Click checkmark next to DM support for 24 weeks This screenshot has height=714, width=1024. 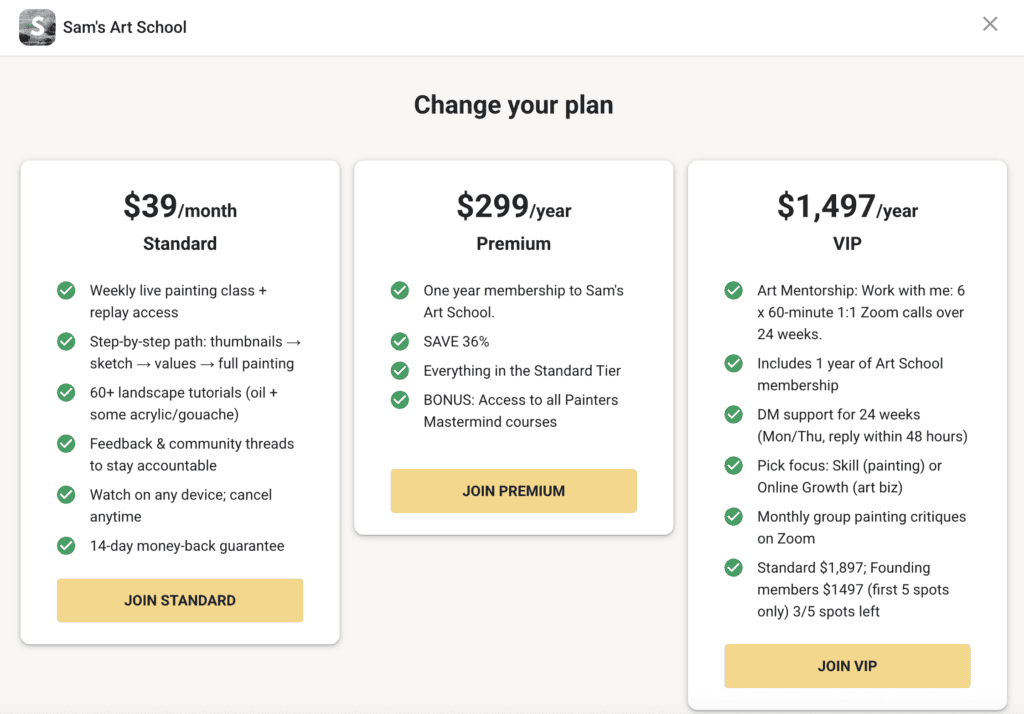(x=733, y=415)
